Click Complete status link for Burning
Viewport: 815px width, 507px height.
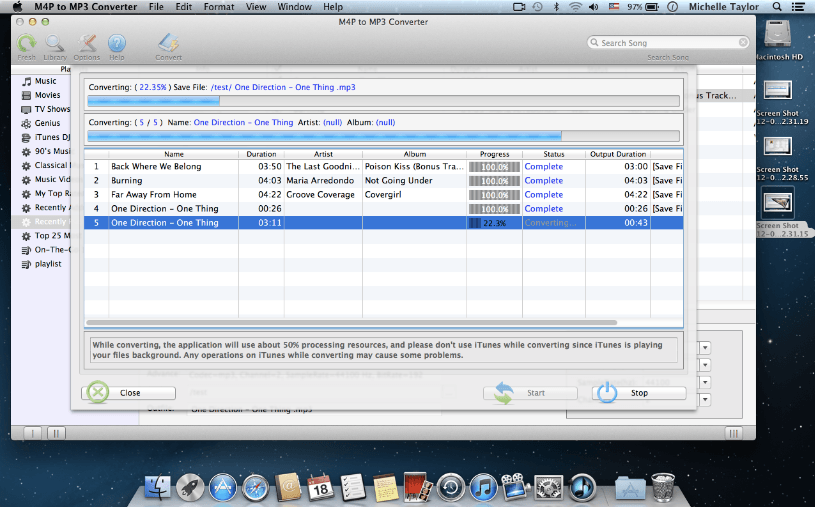(x=543, y=180)
